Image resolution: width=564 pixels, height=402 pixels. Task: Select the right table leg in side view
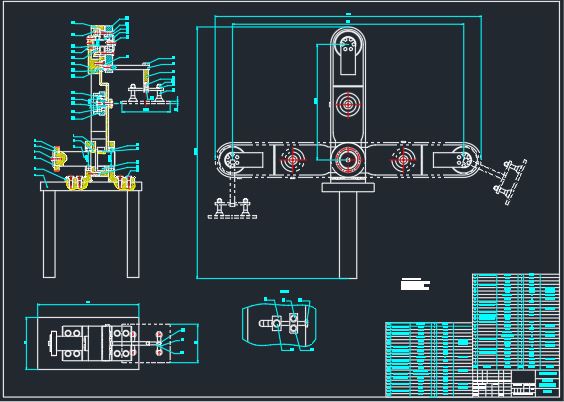133,234
